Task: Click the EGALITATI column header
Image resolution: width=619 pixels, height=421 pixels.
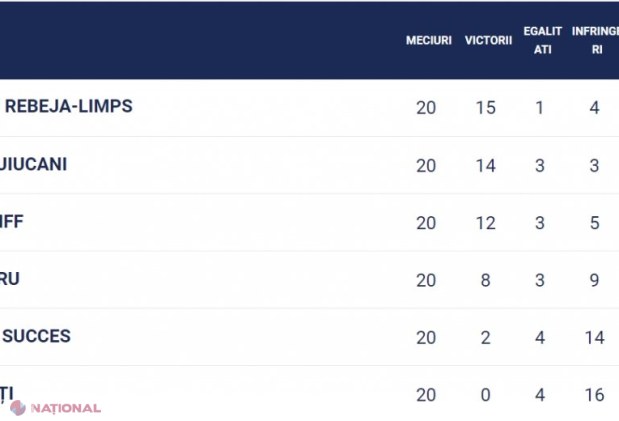Action: (x=542, y=40)
